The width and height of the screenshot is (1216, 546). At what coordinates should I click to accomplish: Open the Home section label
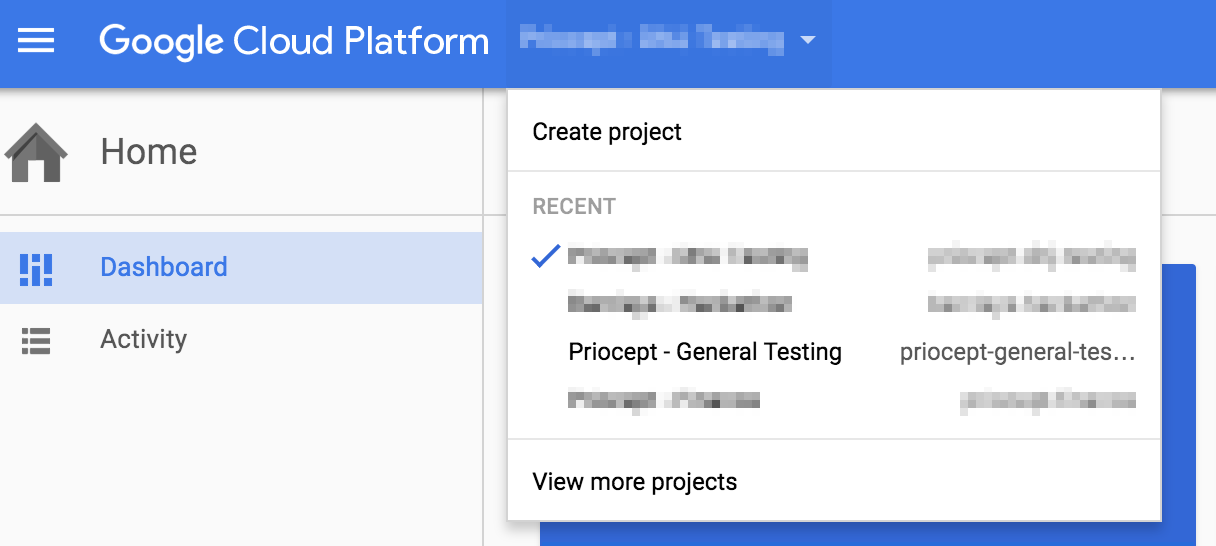tap(149, 152)
